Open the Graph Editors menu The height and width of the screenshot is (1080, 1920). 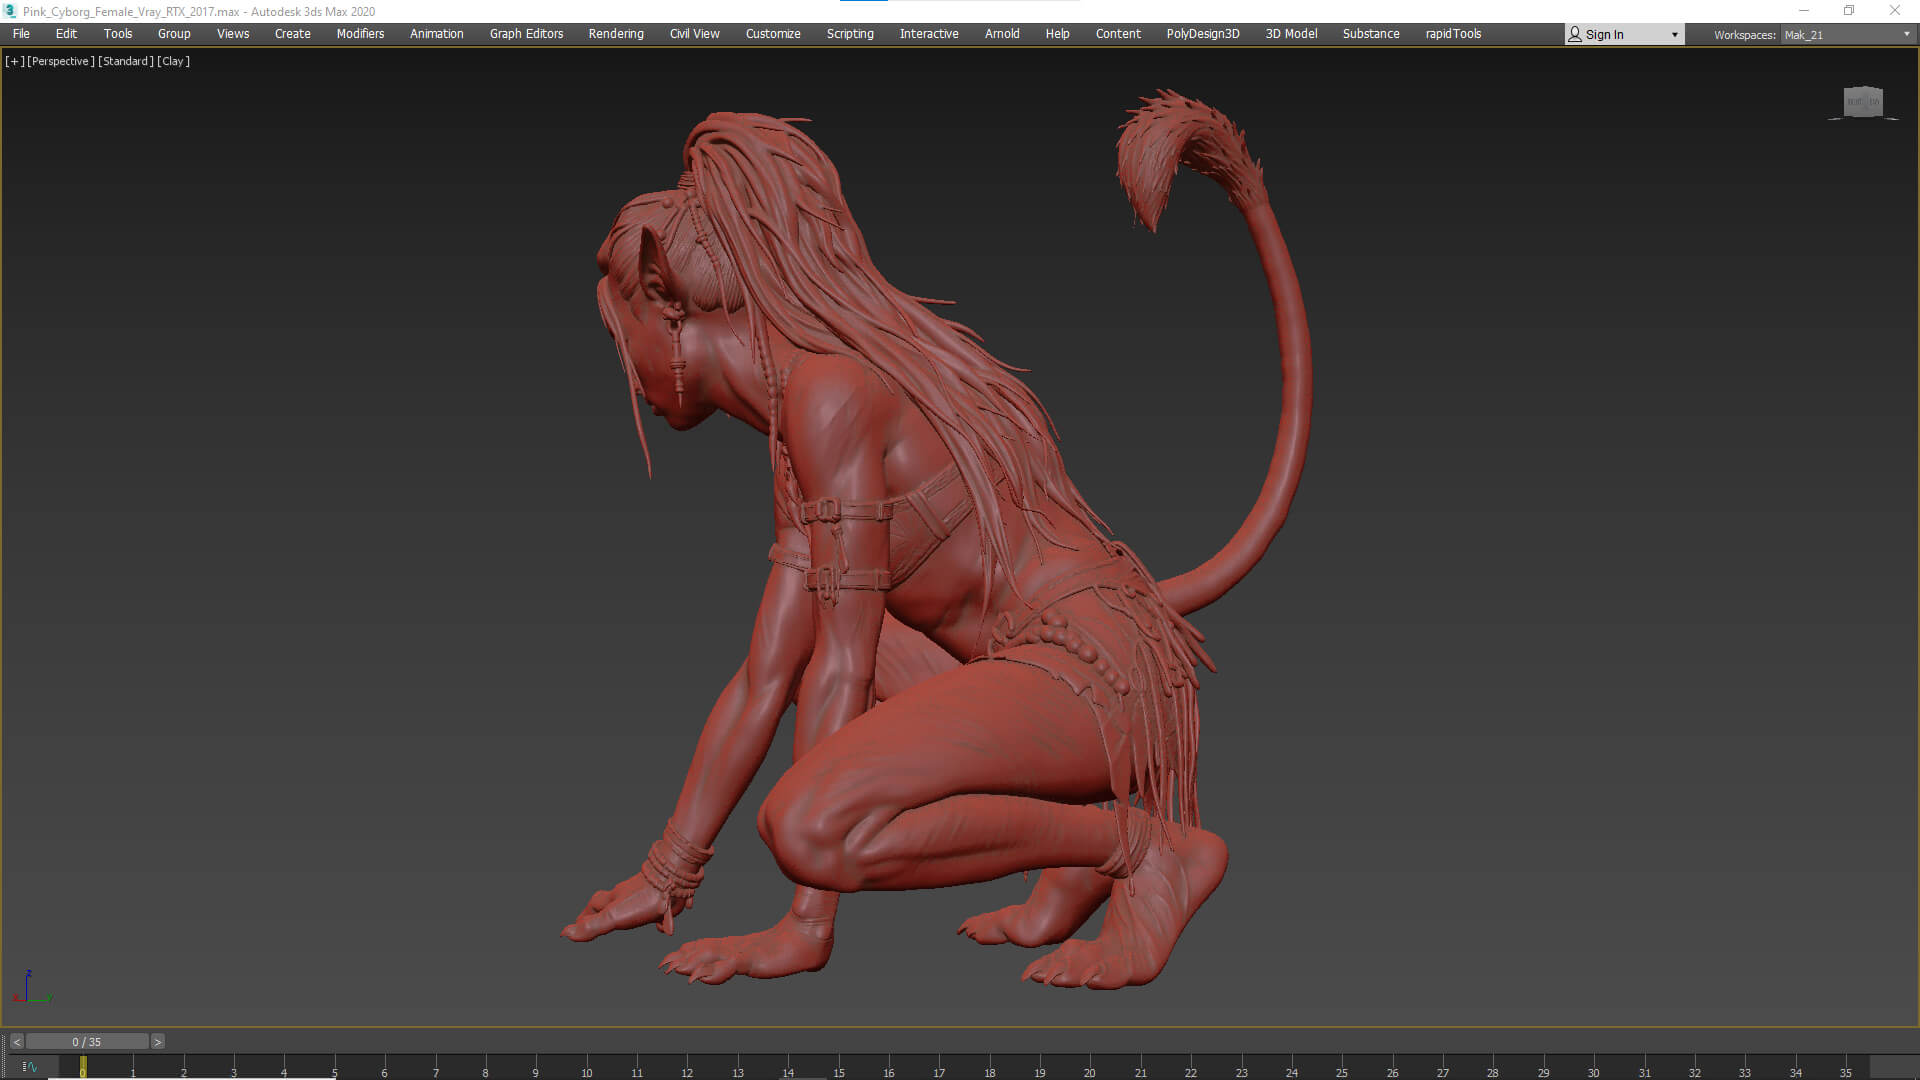(x=526, y=34)
